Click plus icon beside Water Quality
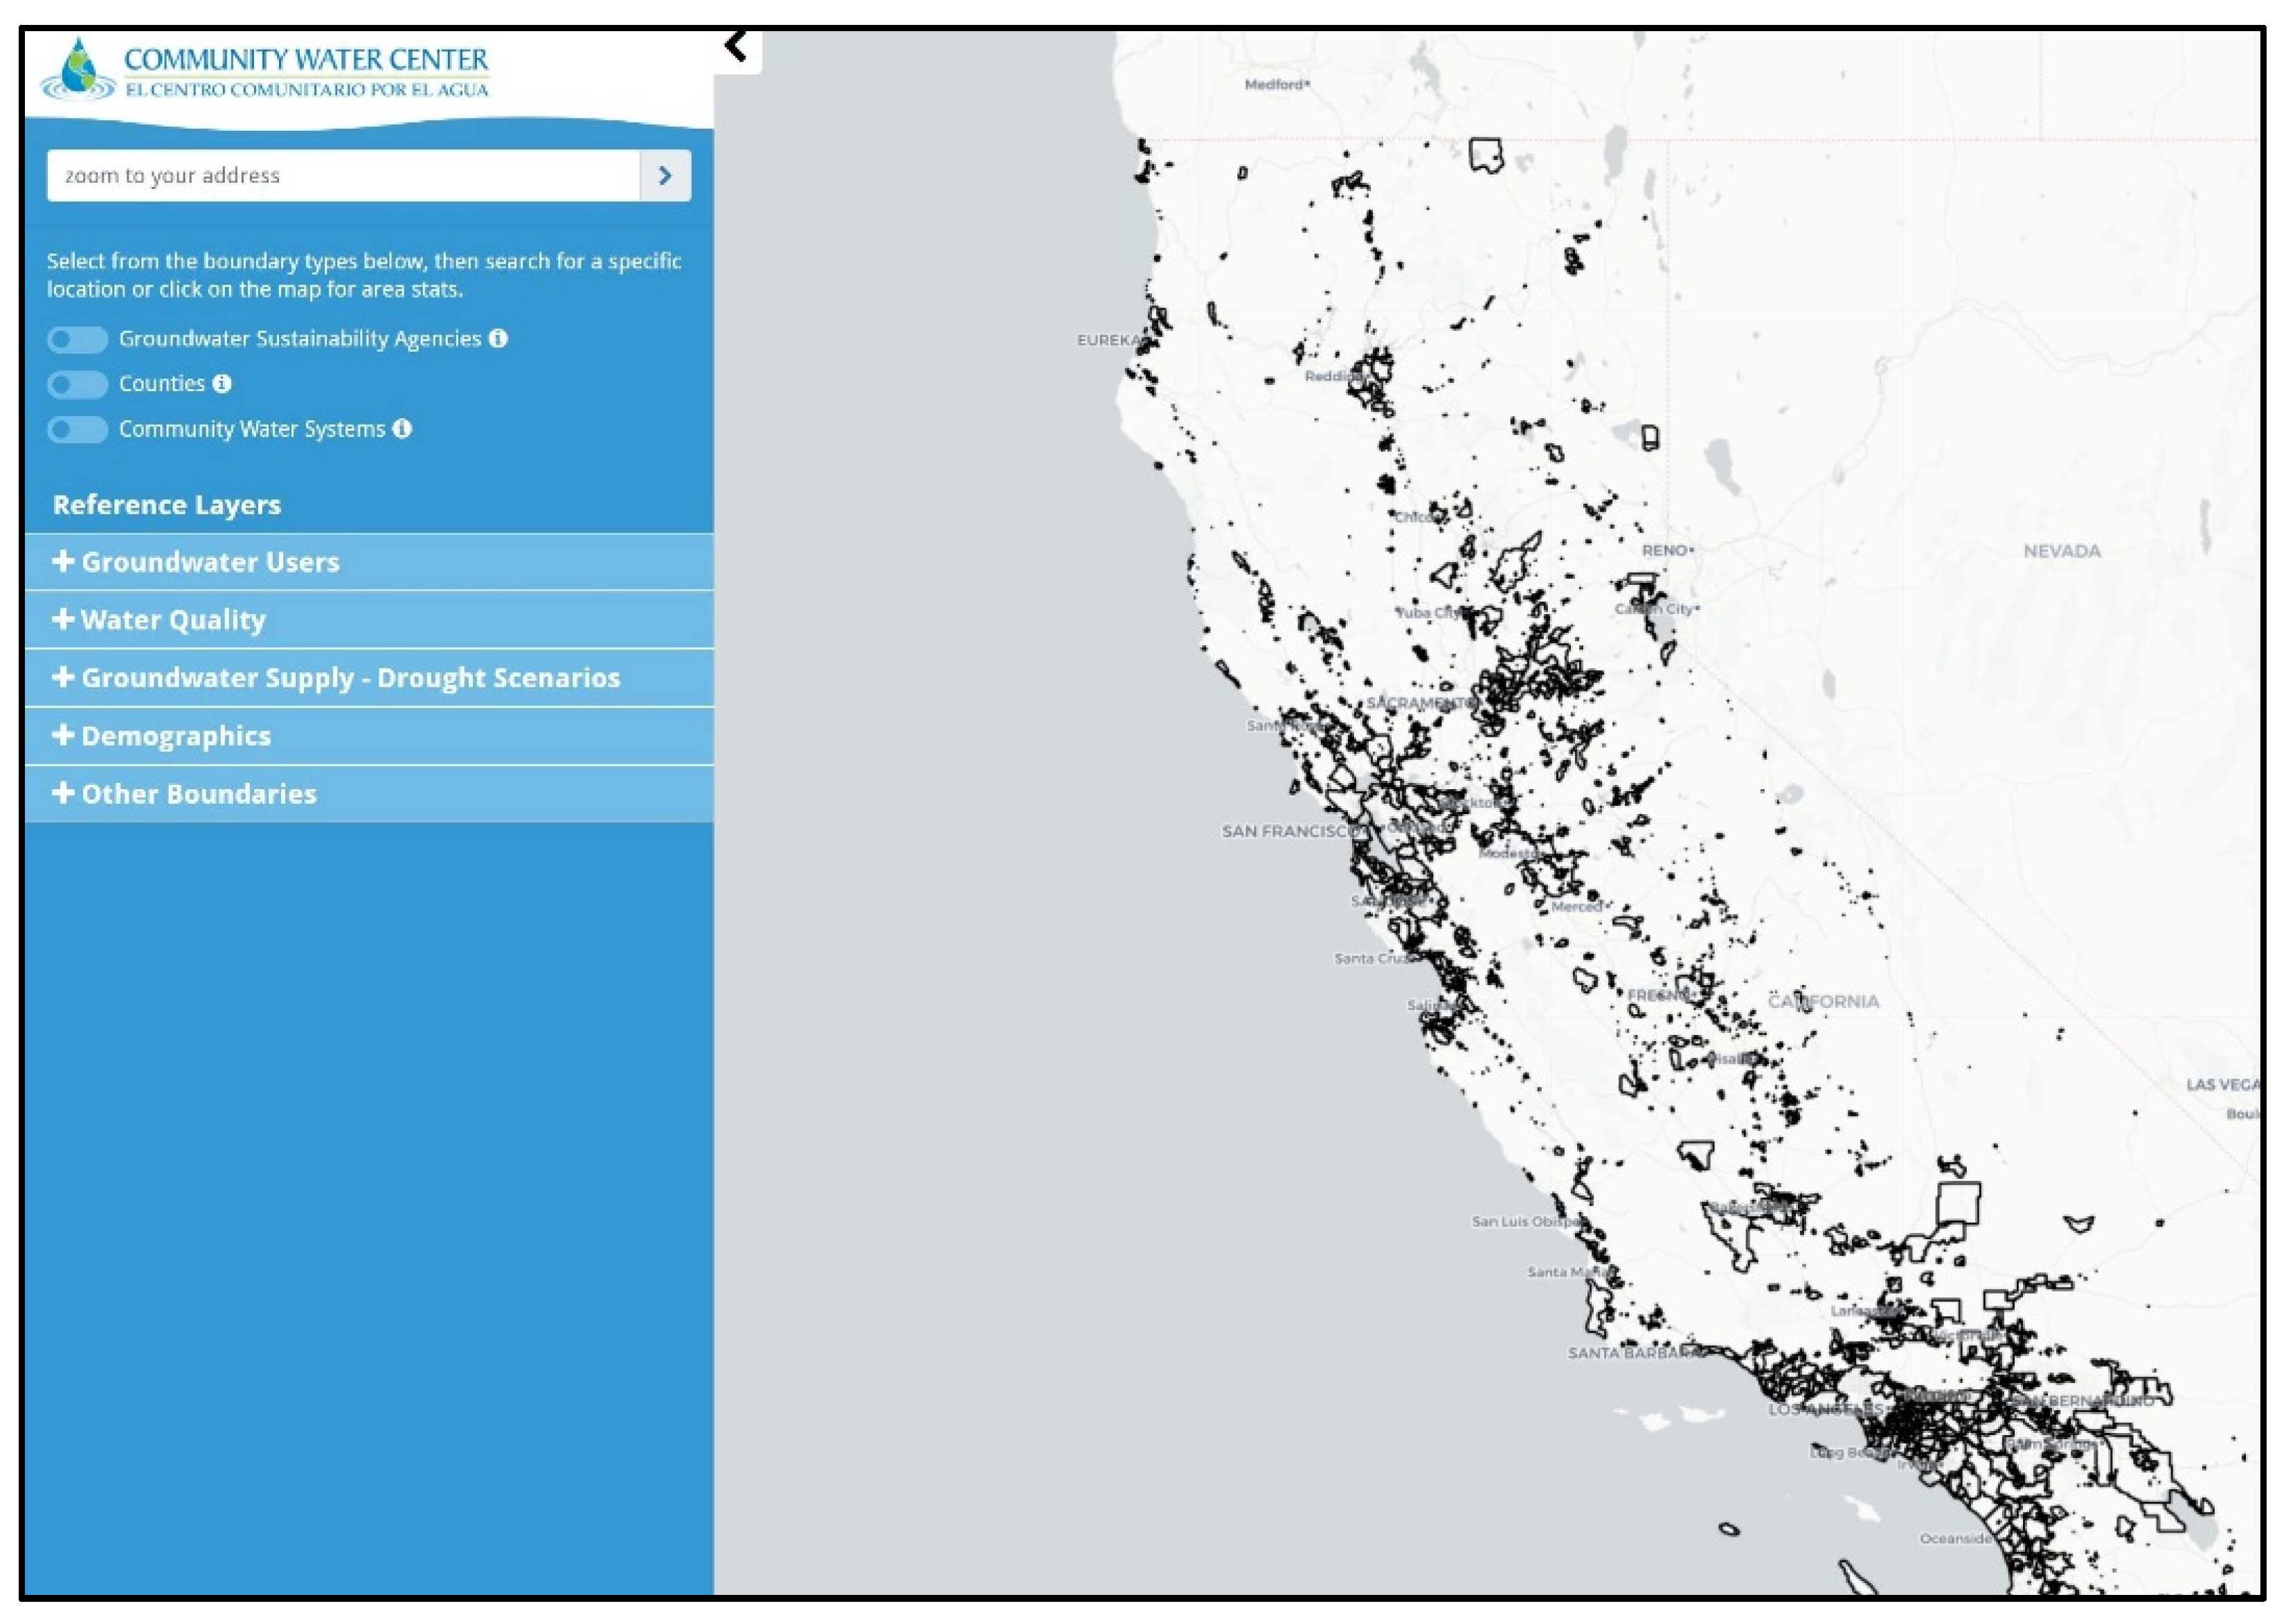The height and width of the screenshot is (1624, 2286). [63, 620]
